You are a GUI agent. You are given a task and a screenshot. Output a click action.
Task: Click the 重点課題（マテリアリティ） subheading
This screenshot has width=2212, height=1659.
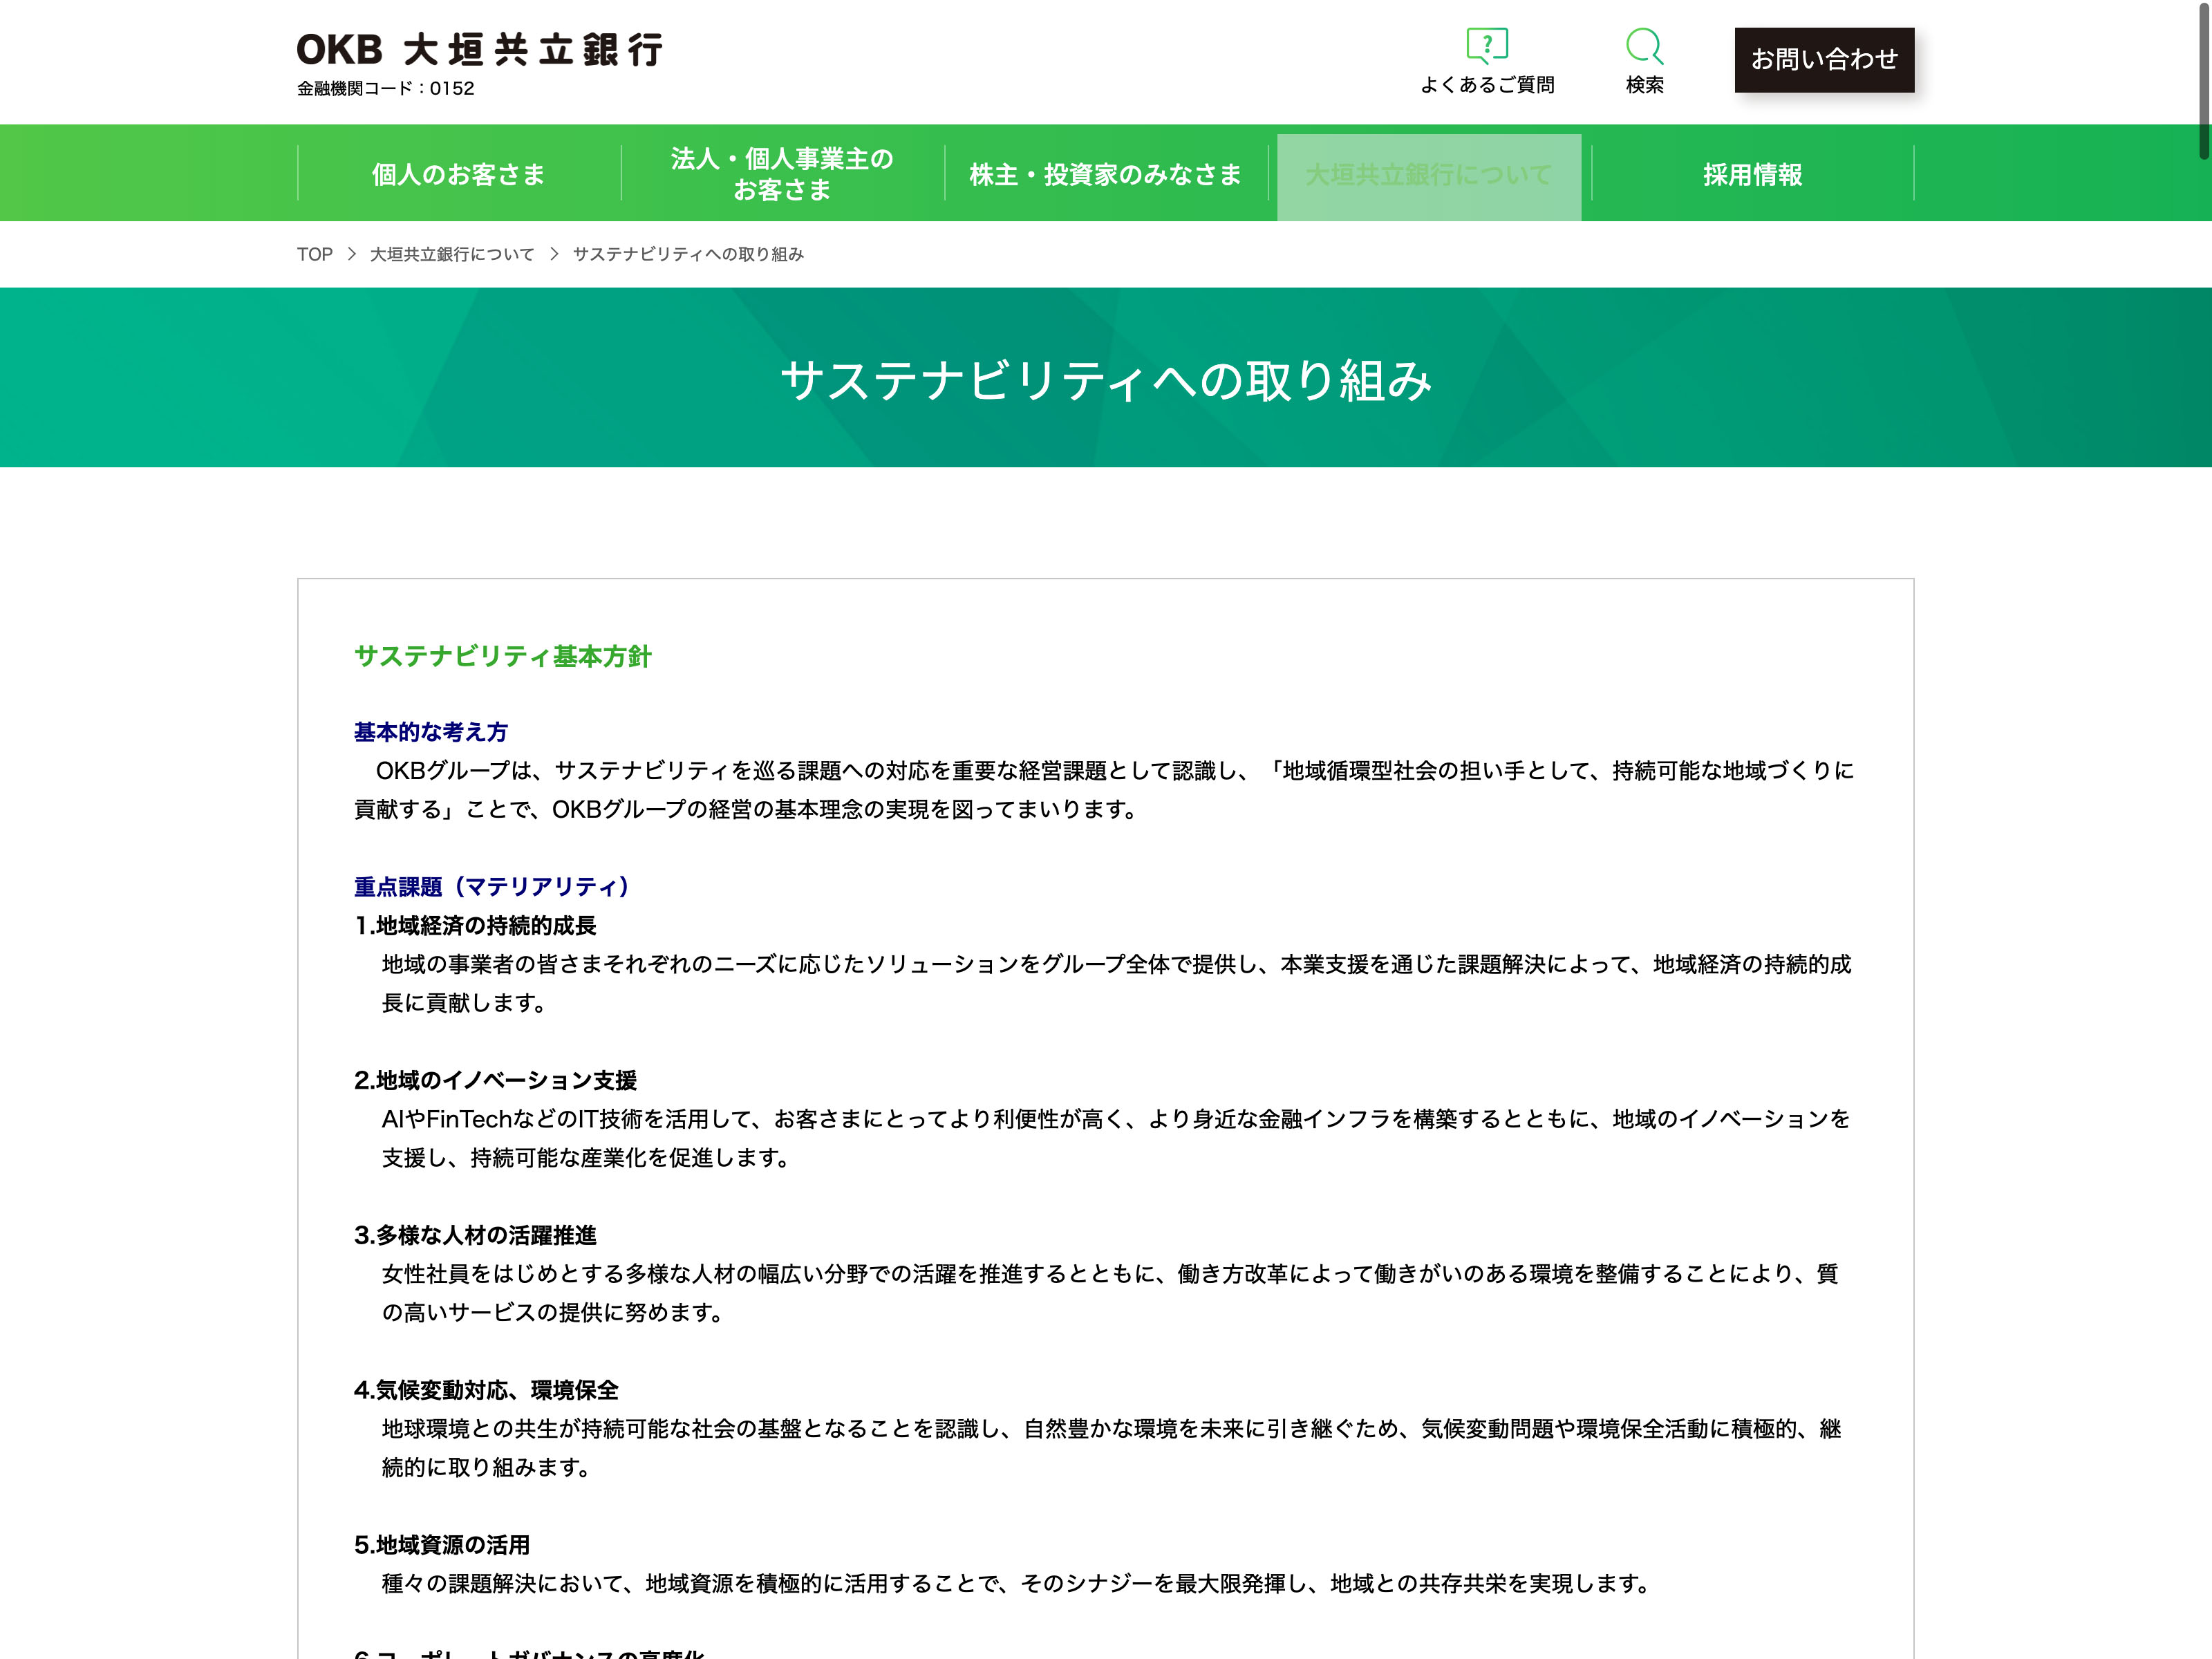pyautogui.click(x=491, y=886)
